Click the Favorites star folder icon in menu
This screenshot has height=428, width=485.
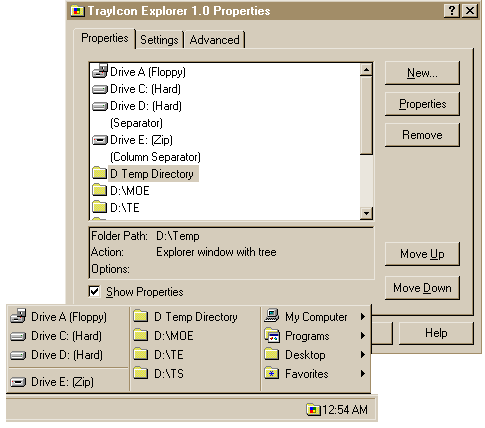click(272, 373)
